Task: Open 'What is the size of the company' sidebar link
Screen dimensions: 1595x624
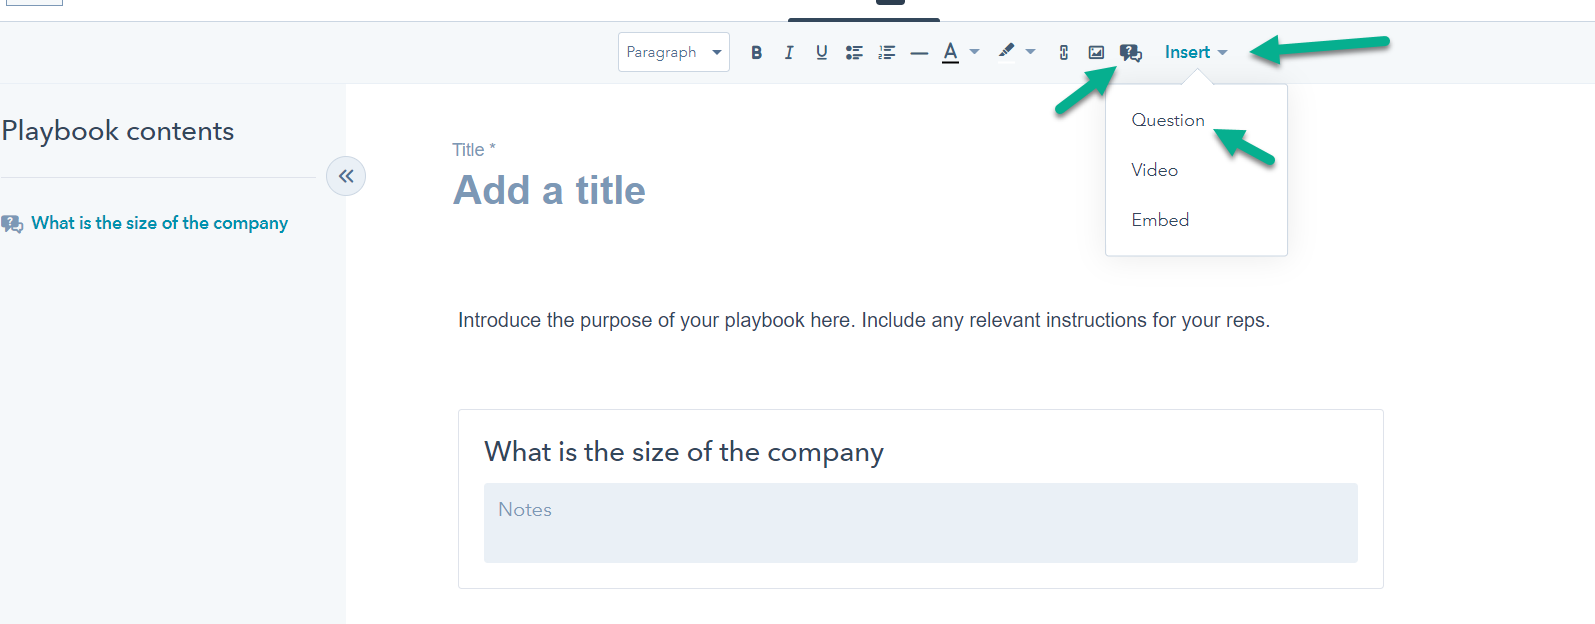Action: click(x=160, y=223)
